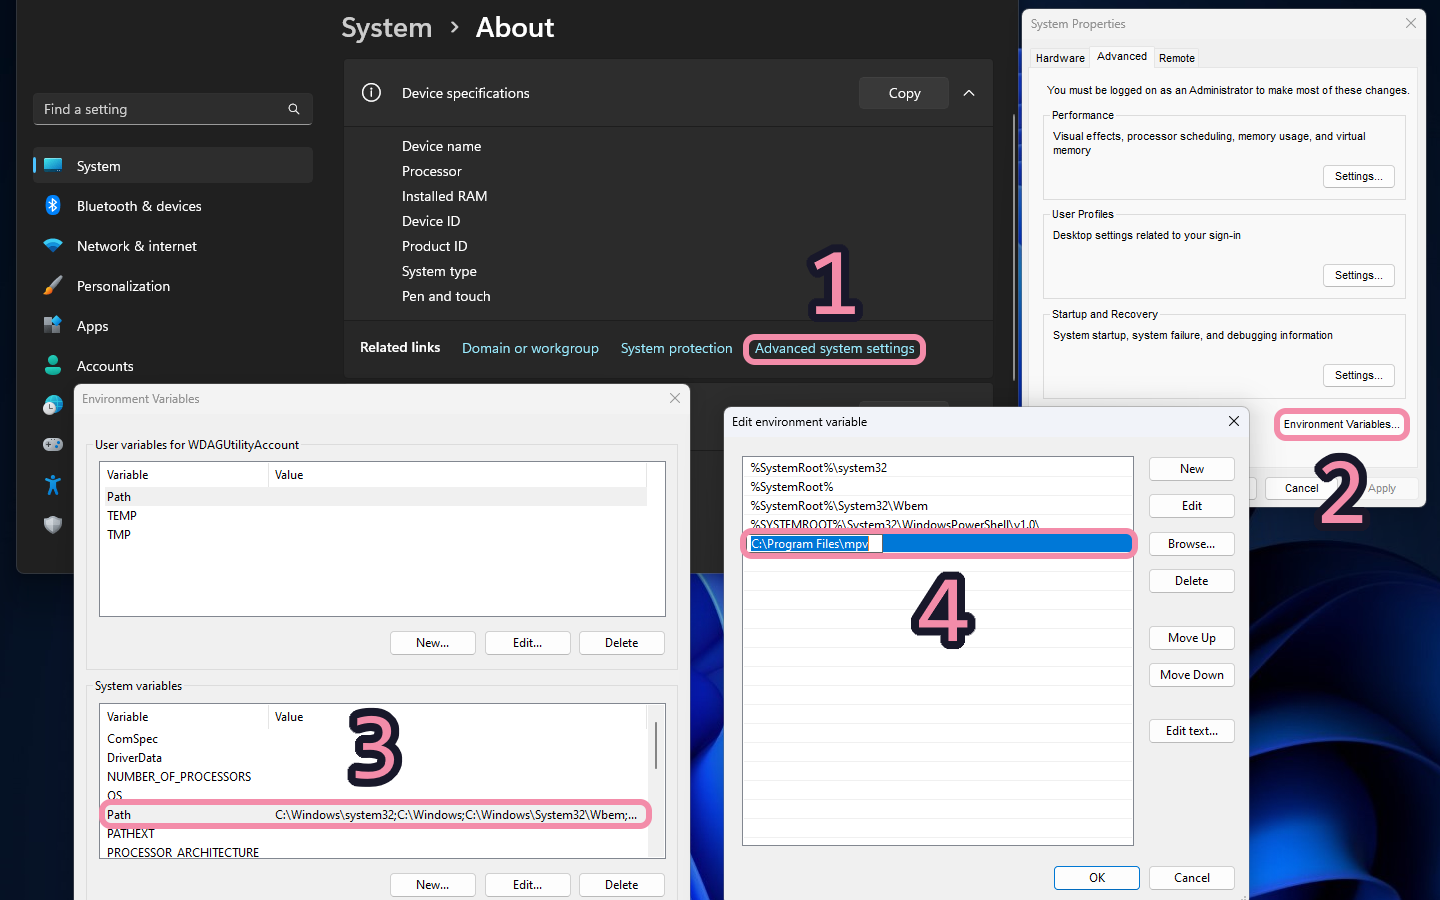Viewport: 1440px width, 900px height.
Task: Select the TEMP user variable row
Action: click(374, 516)
